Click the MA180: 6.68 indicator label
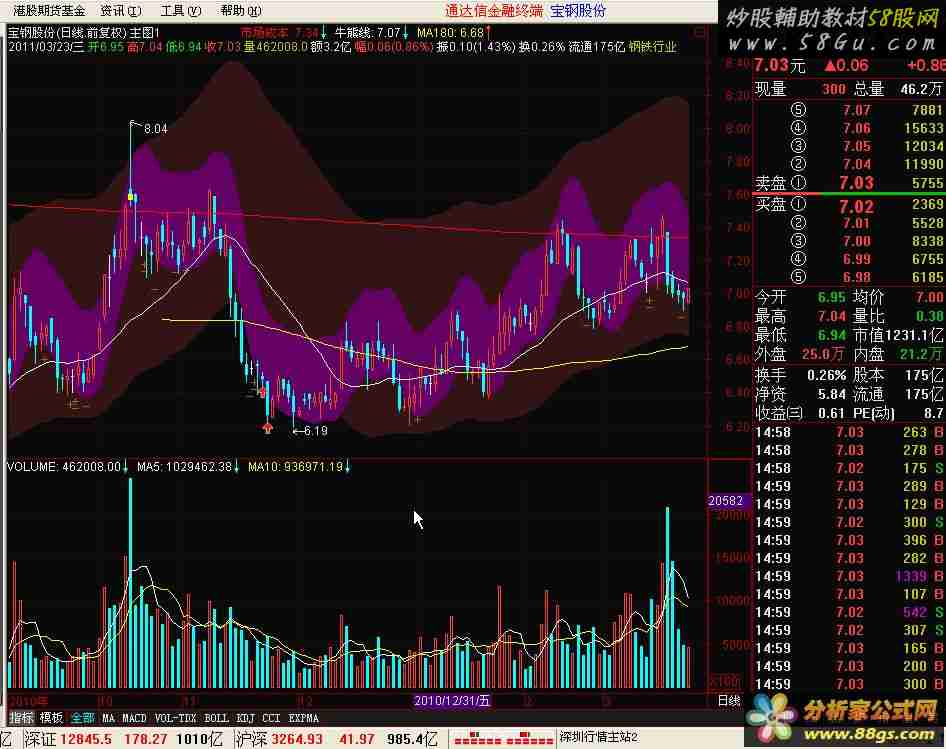The image size is (946, 749). 451,33
